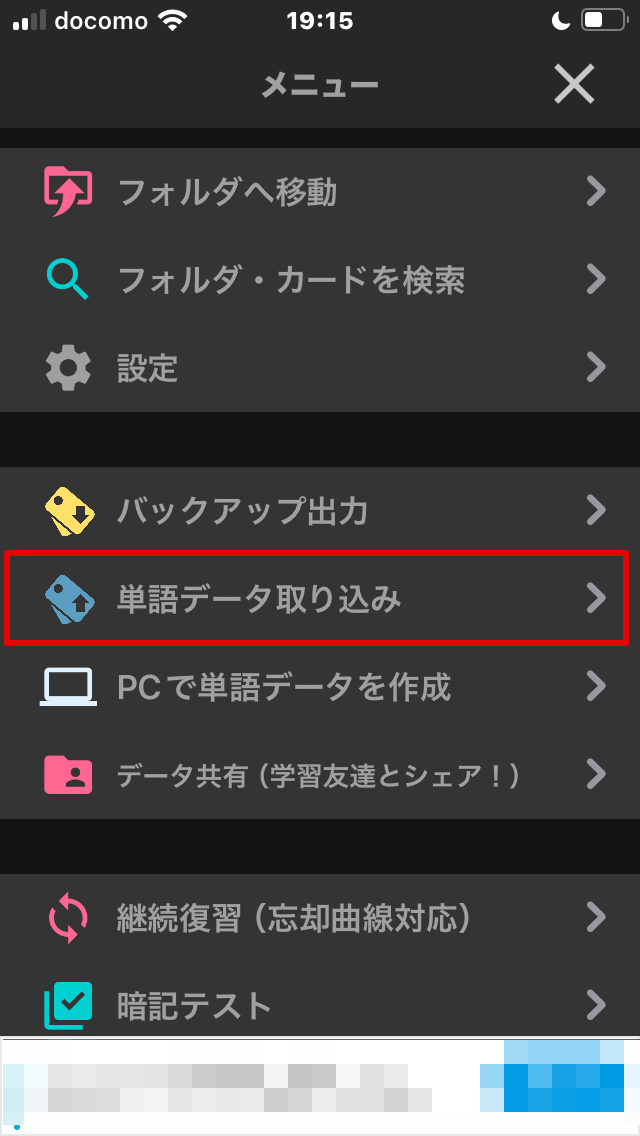Tap the pink shared folder icon
The height and width of the screenshot is (1136, 640).
click(68, 774)
